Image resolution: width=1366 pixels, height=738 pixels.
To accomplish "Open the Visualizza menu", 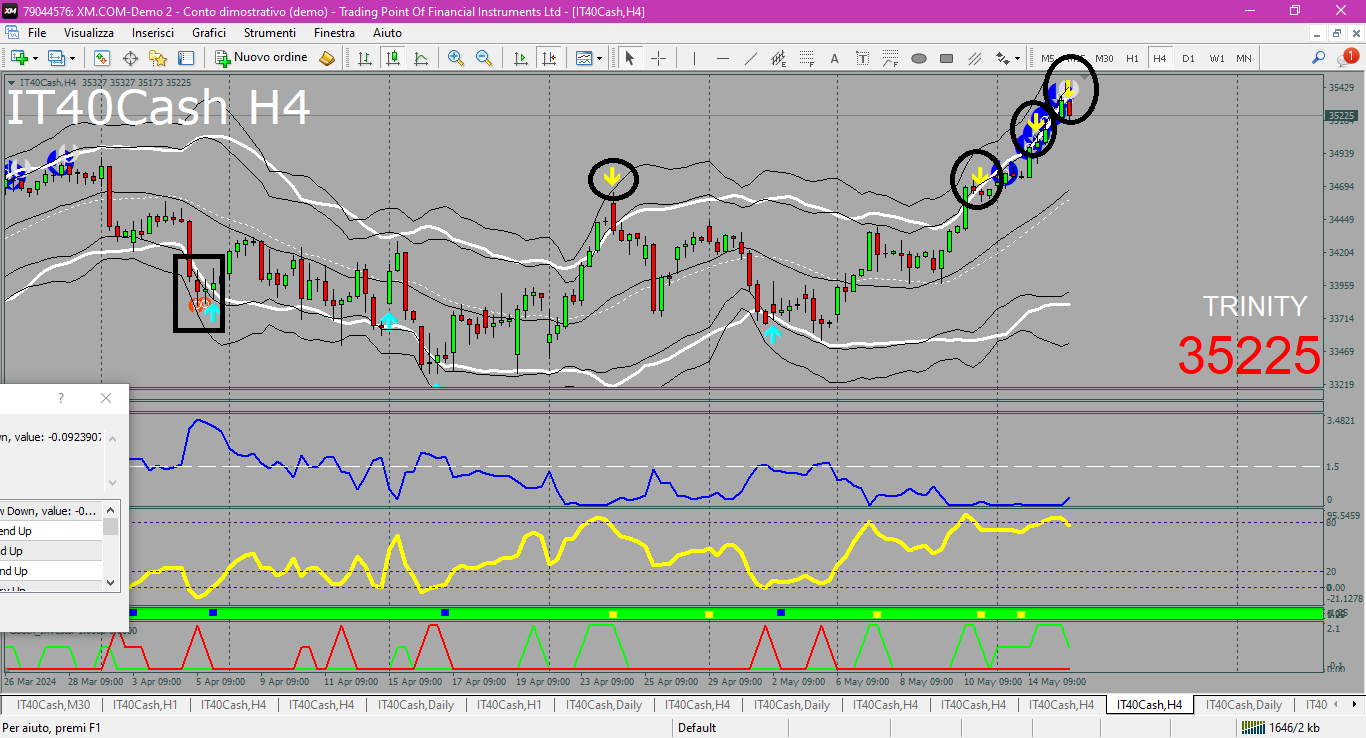I will coord(89,33).
